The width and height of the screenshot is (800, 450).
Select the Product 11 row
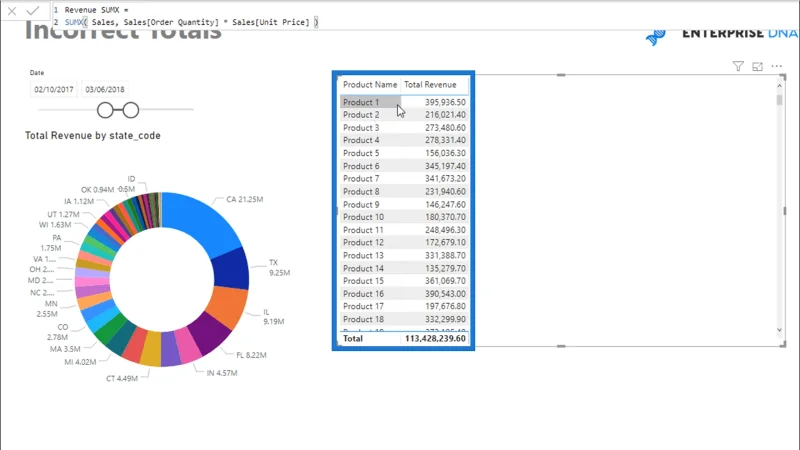[x=404, y=230]
